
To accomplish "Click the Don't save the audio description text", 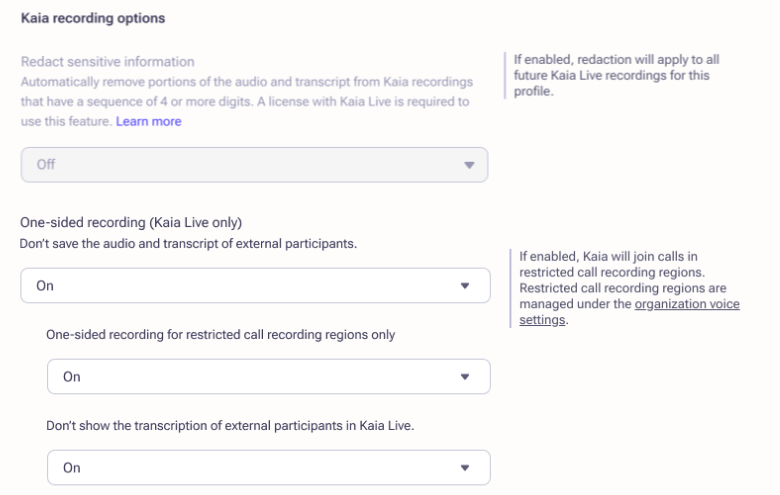I will [x=189, y=243].
